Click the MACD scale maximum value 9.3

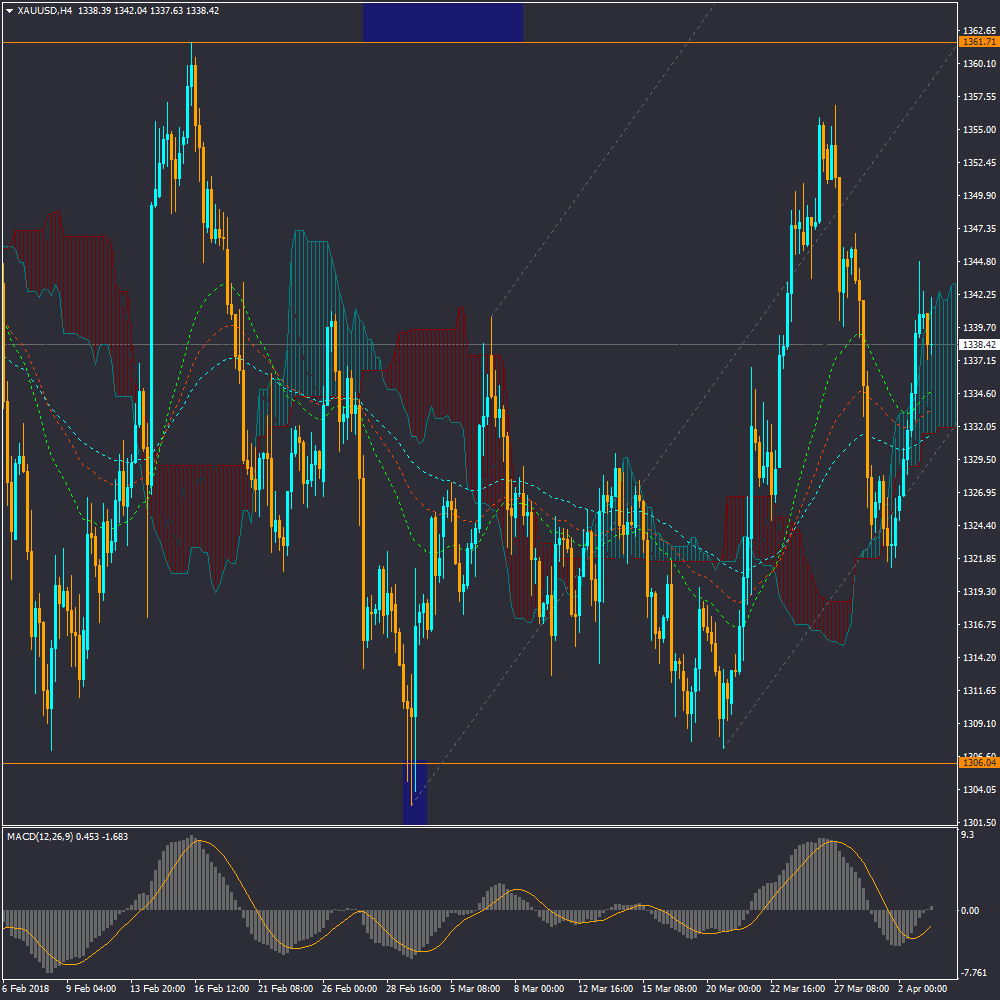[965, 835]
